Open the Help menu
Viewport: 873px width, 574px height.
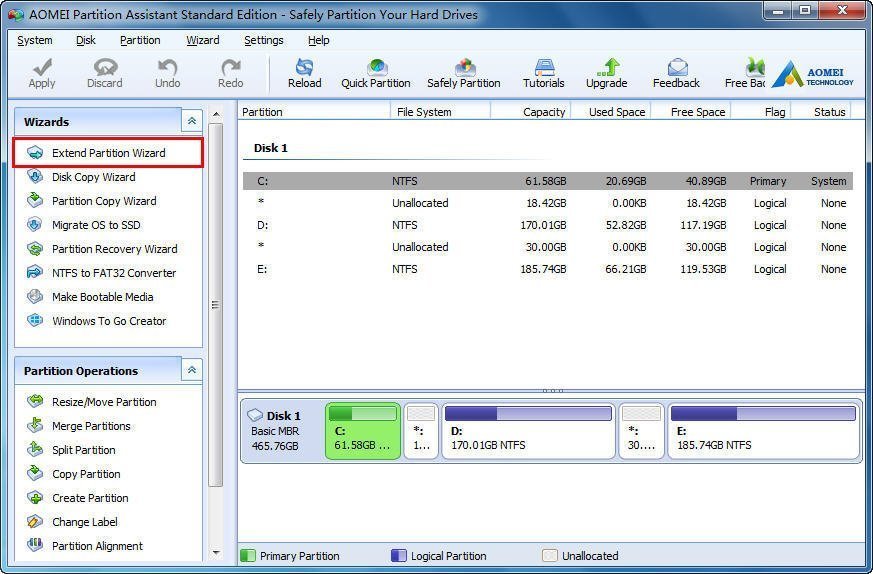tap(318, 40)
